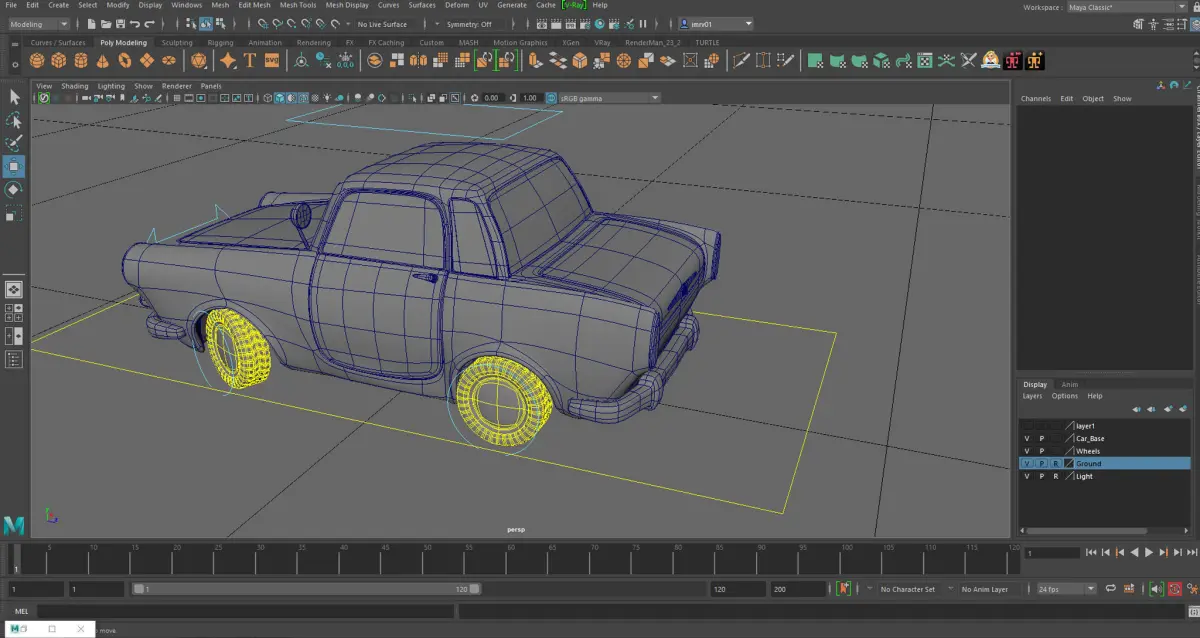Click the SVG import shelf icon
This screenshot has width=1200, height=638.
pyautogui.click(x=272, y=61)
